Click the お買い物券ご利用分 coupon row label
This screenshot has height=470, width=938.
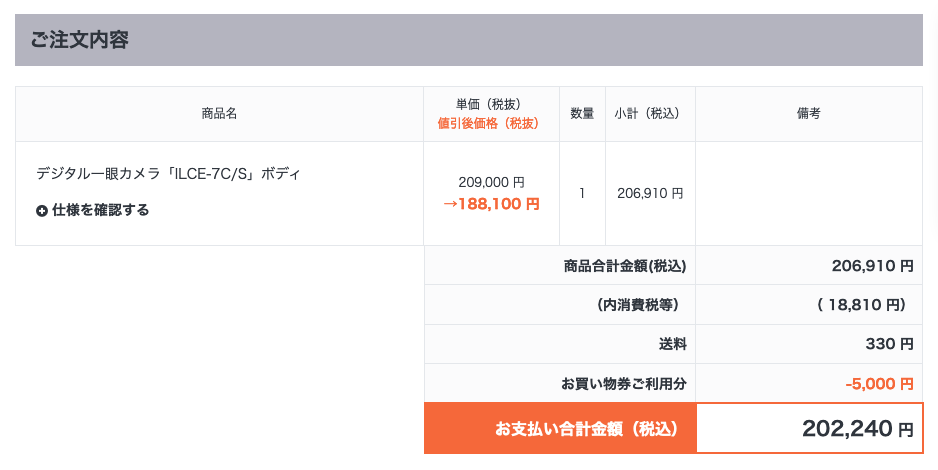coord(623,383)
